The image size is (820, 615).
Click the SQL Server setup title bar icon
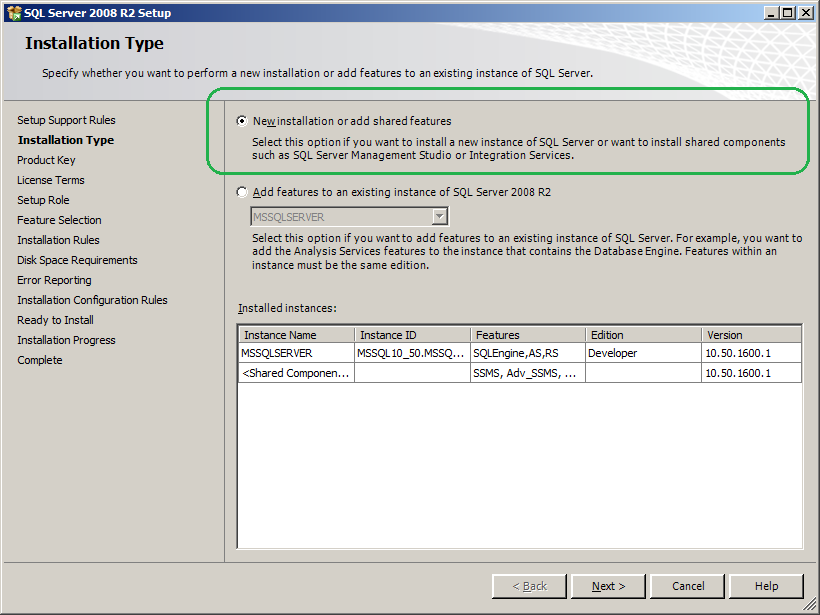[14, 13]
